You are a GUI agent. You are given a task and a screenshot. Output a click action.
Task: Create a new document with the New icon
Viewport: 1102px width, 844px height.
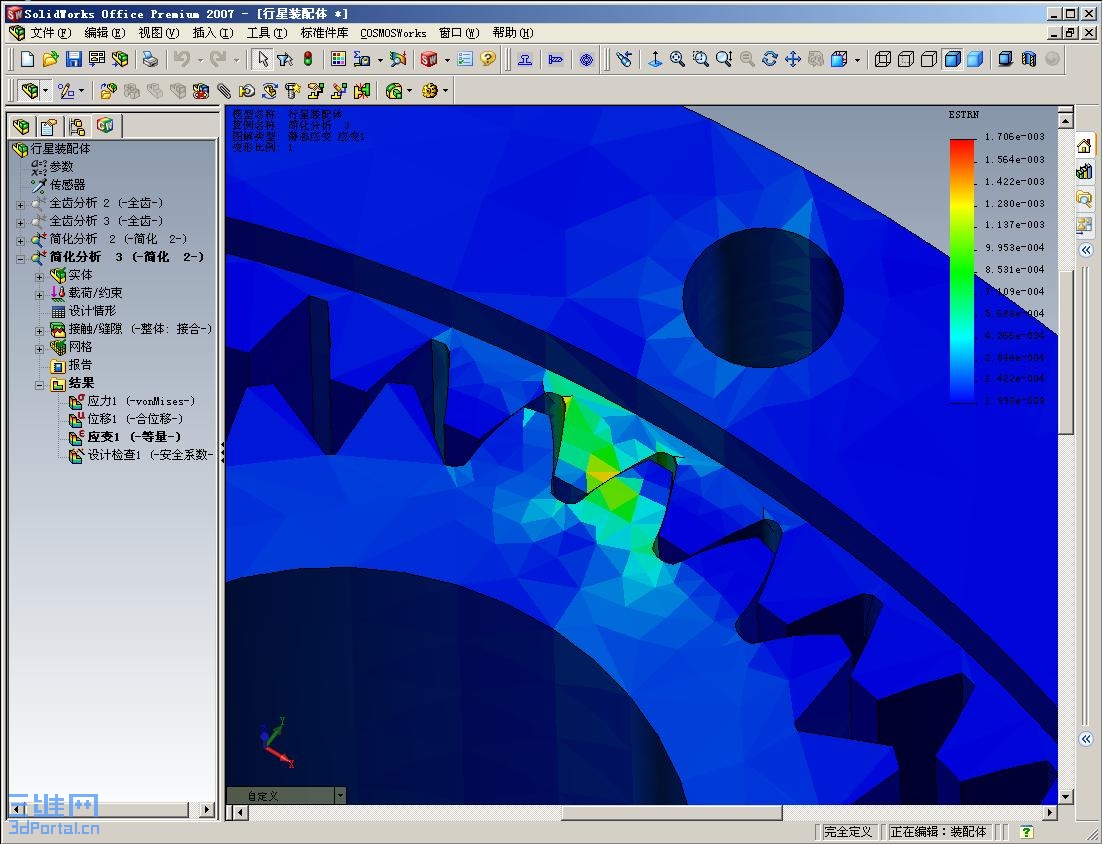[27, 59]
